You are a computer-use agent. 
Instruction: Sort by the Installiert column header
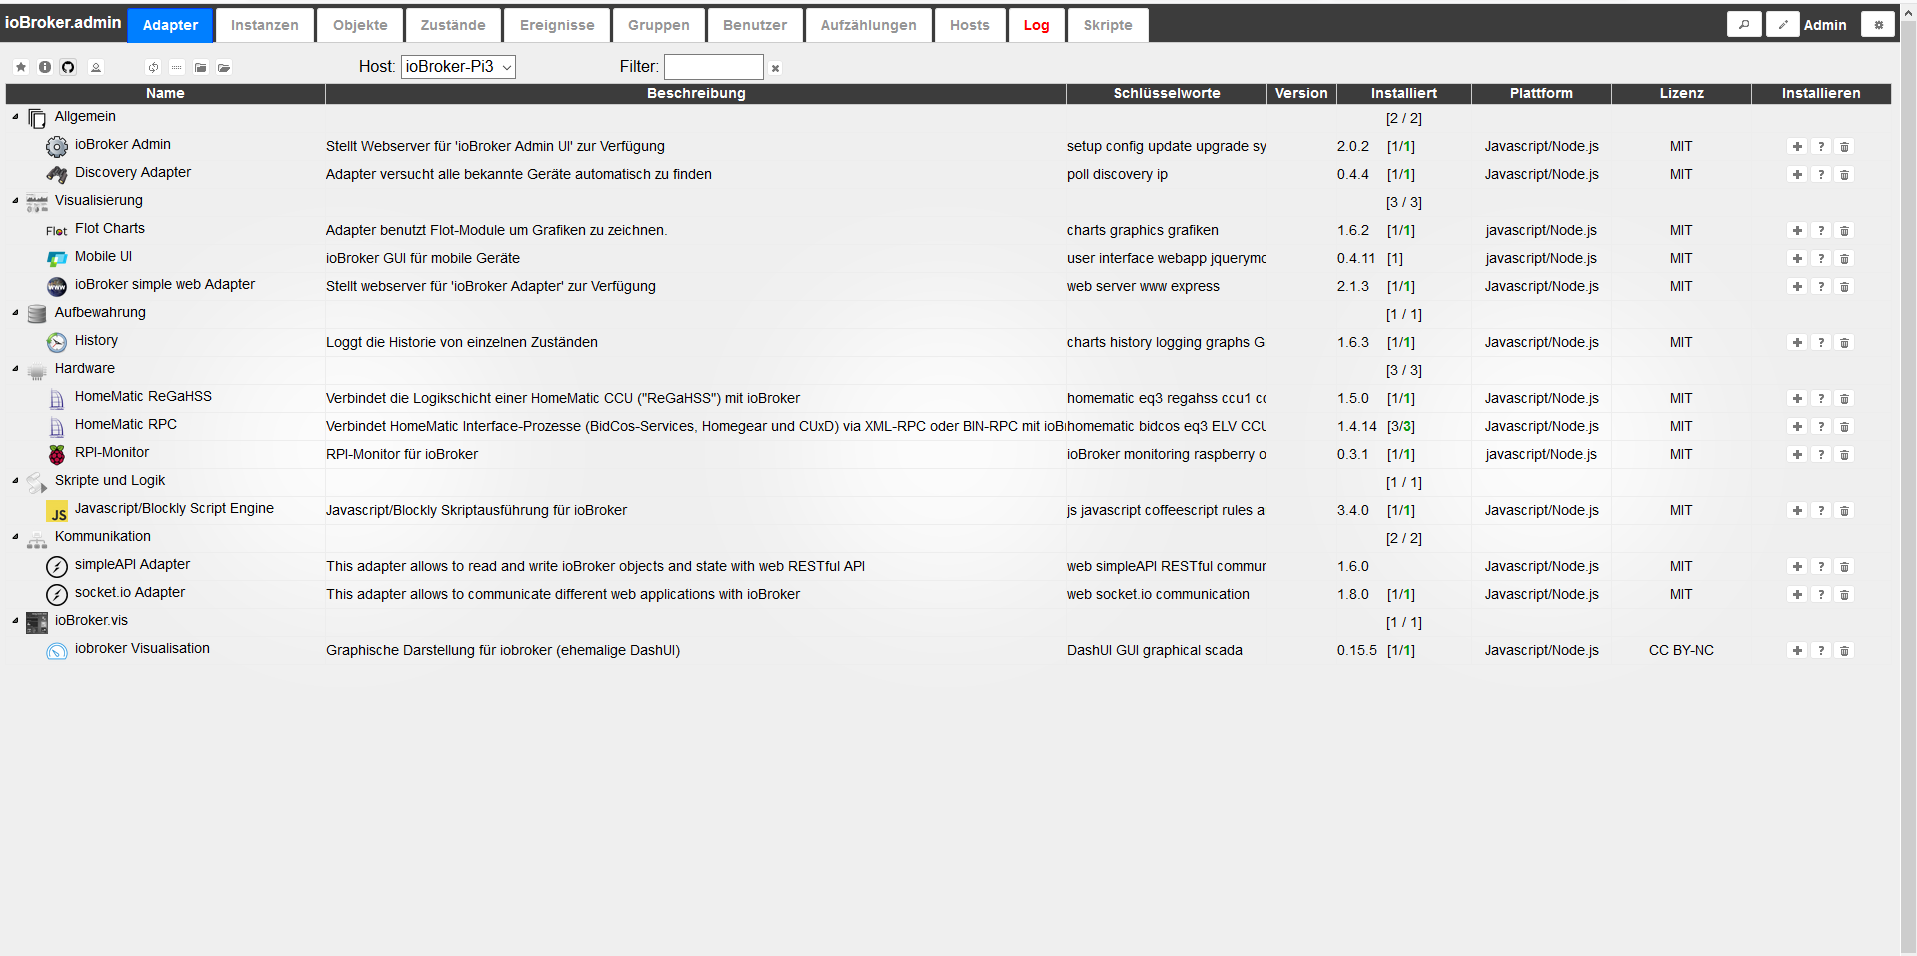pyautogui.click(x=1404, y=93)
